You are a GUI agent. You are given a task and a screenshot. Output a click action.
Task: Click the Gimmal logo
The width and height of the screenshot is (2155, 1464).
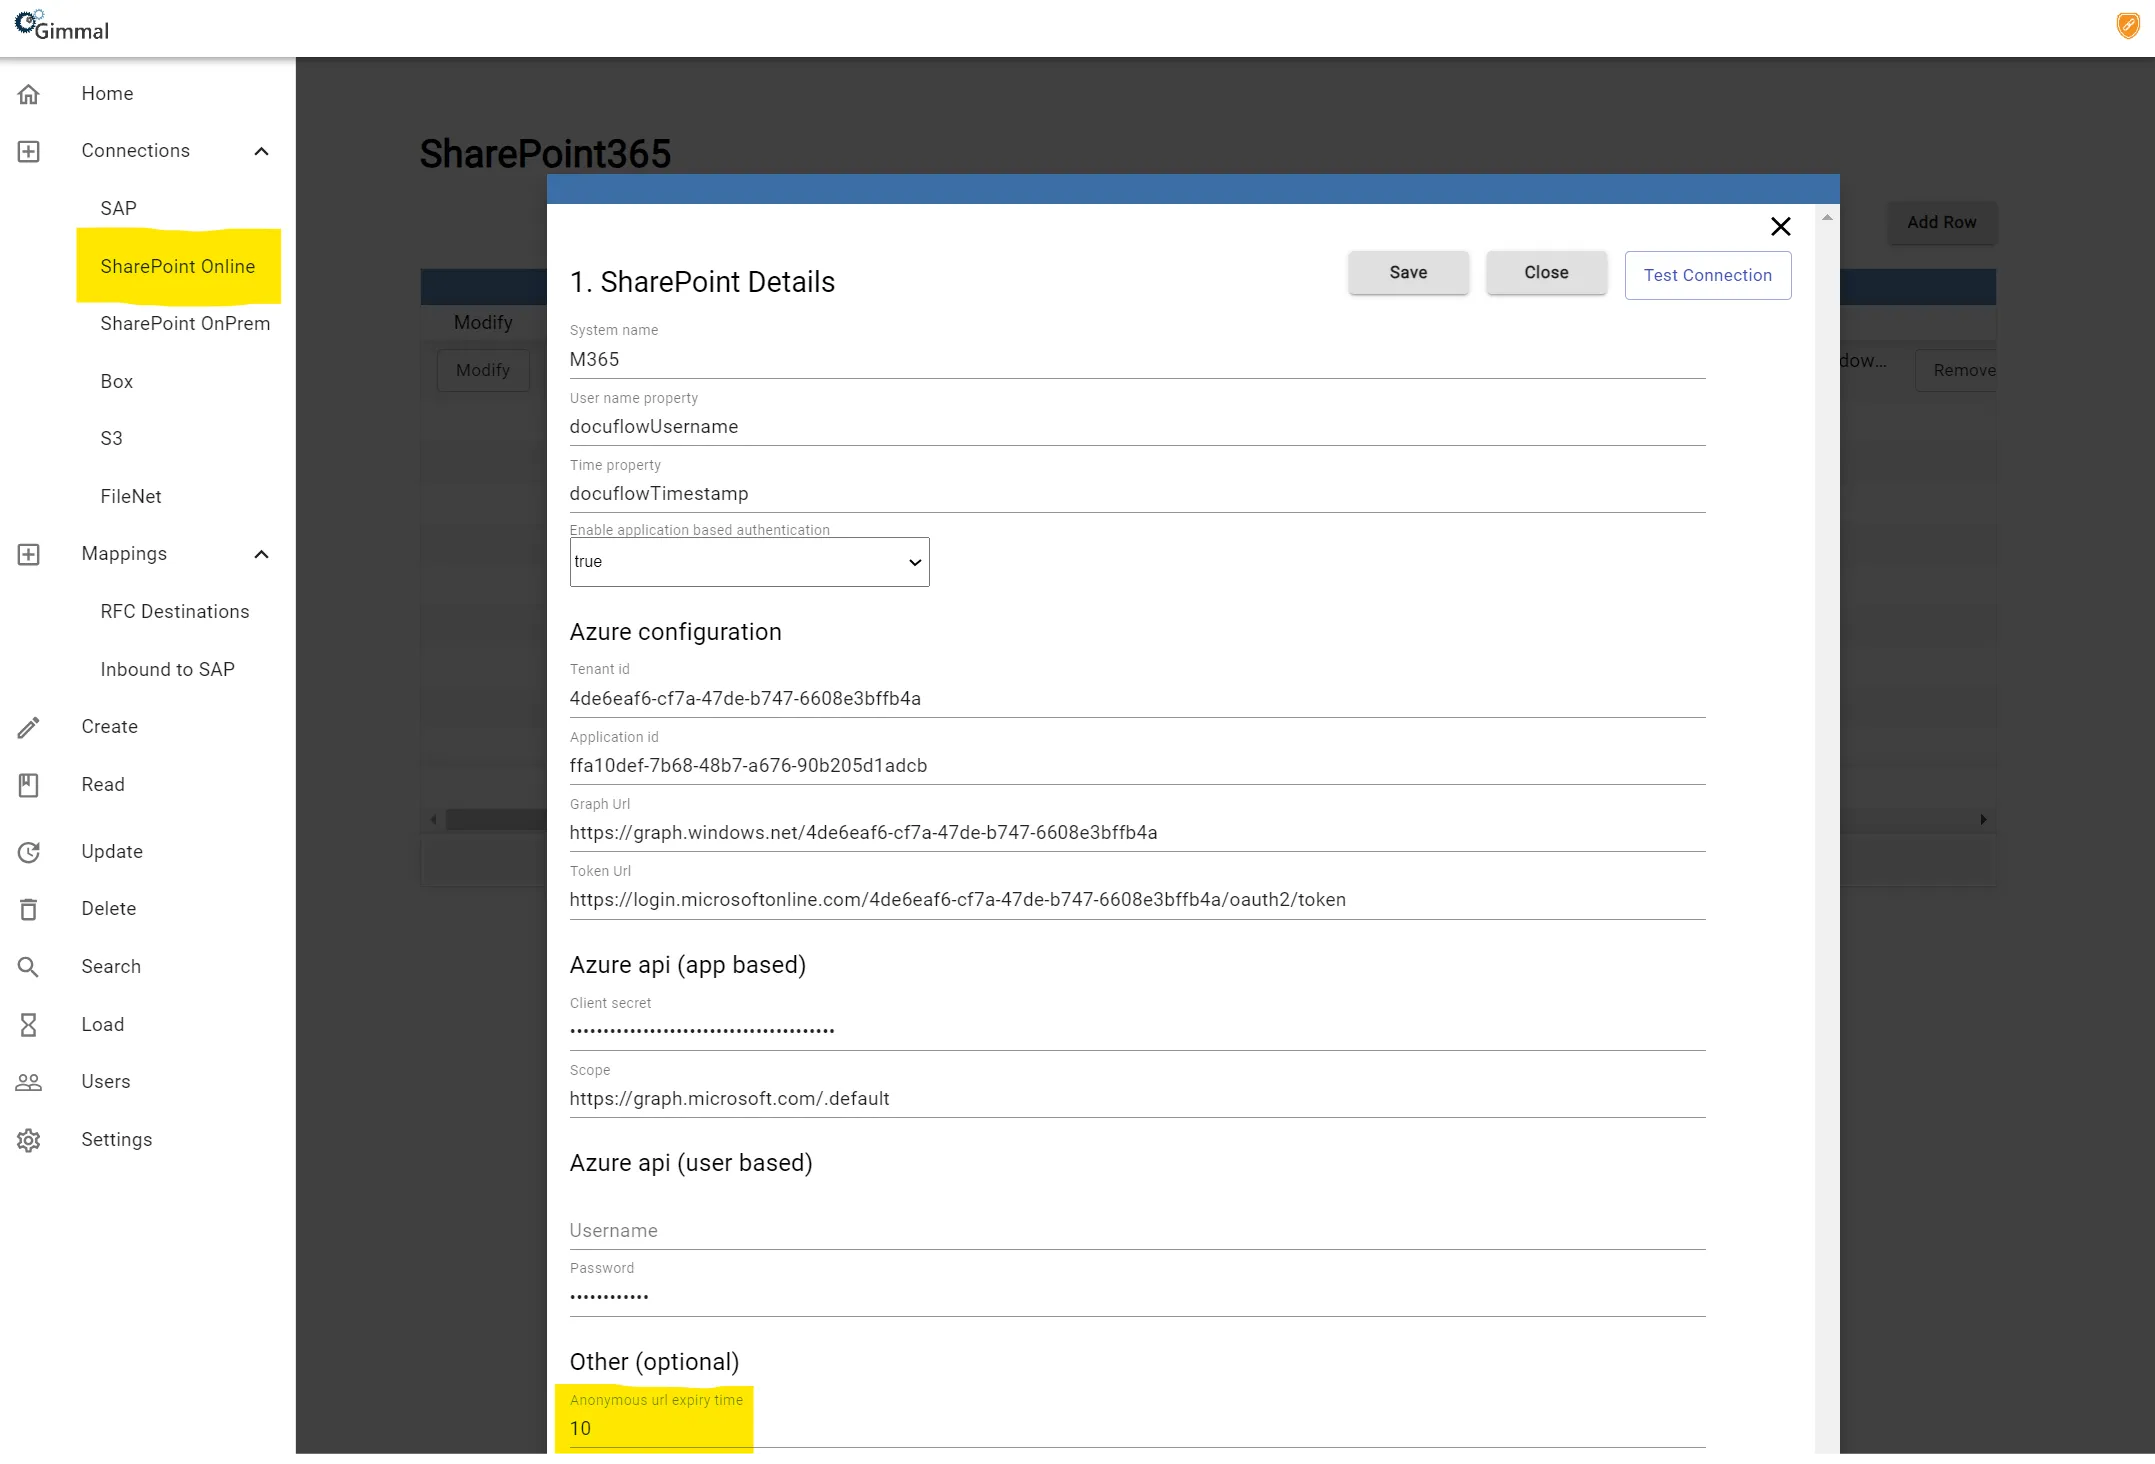tap(62, 26)
